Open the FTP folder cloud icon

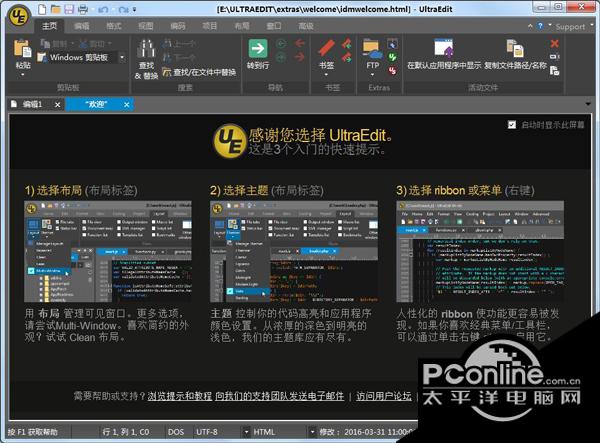pyautogui.click(x=372, y=49)
